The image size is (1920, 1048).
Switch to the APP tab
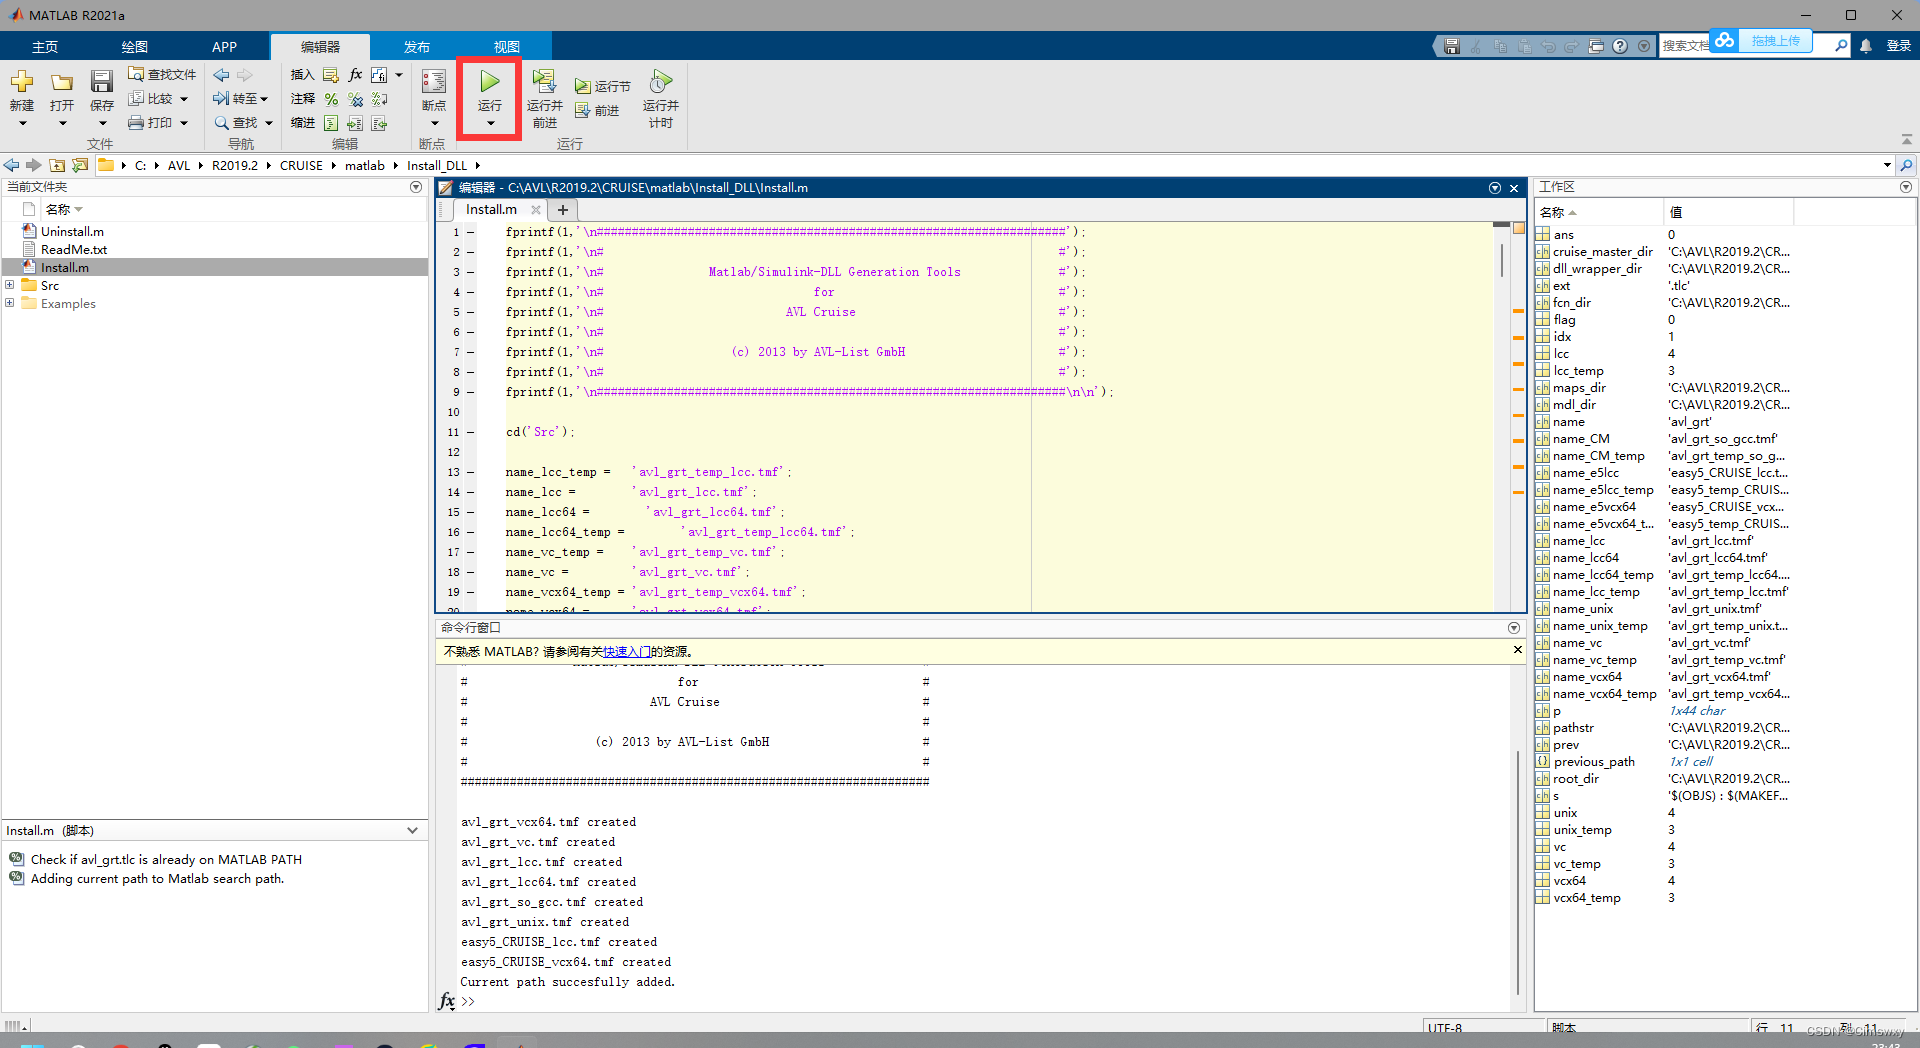tap(224, 47)
